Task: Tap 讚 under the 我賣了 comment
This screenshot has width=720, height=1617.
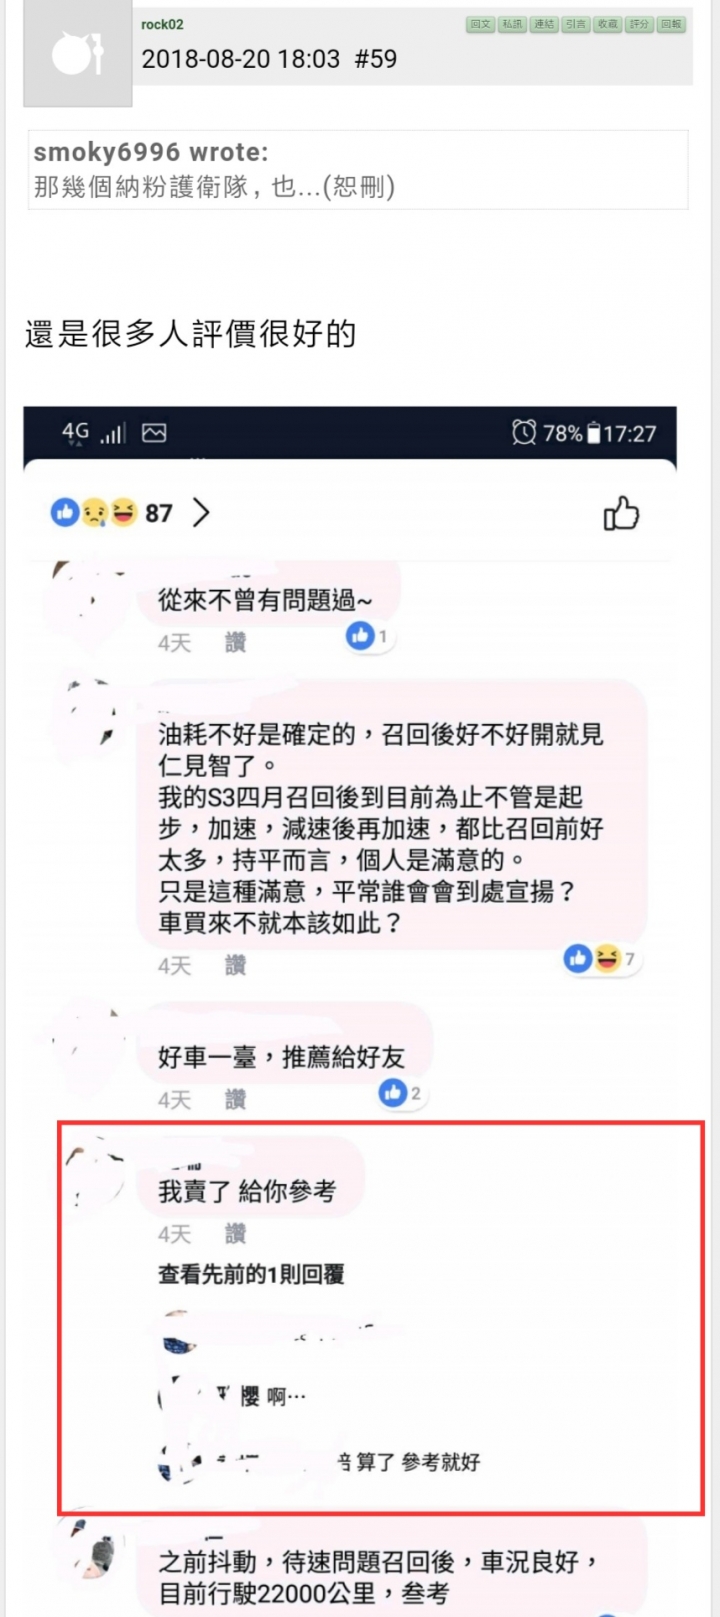Action: tap(235, 1234)
